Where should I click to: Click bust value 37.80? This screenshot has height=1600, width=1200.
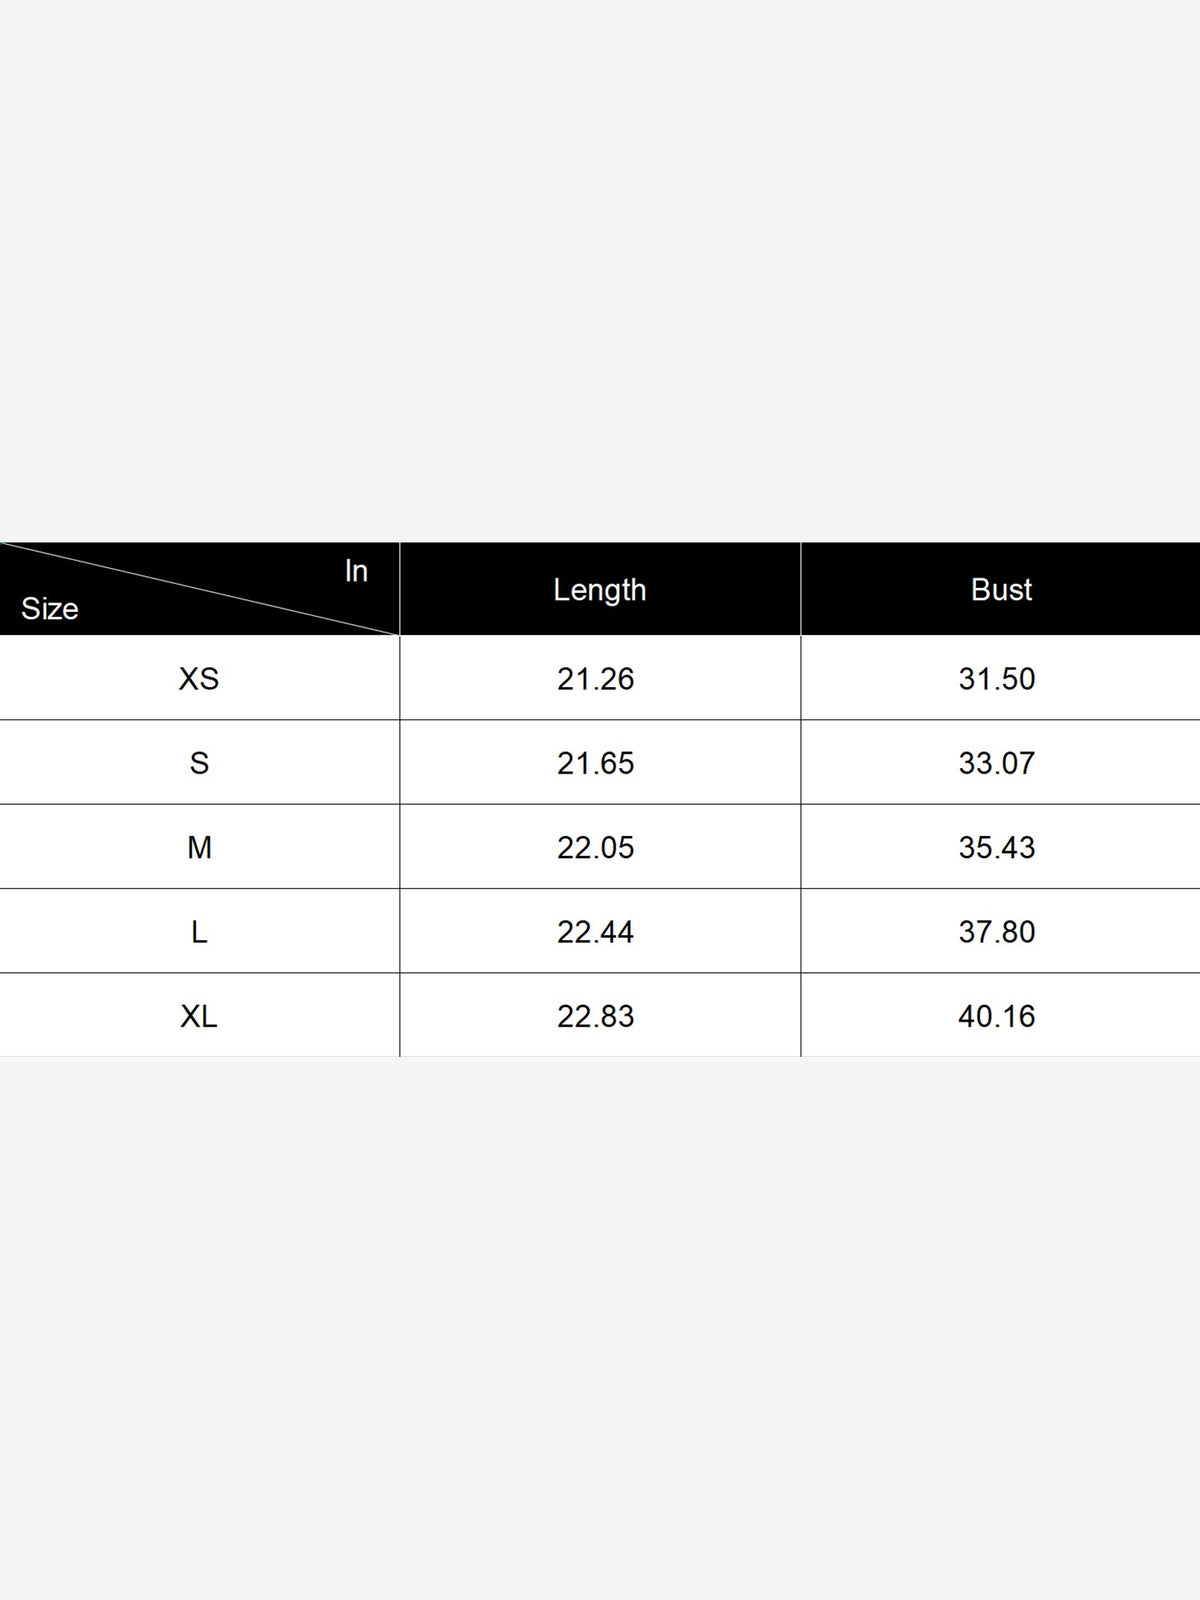(x=997, y=932)
